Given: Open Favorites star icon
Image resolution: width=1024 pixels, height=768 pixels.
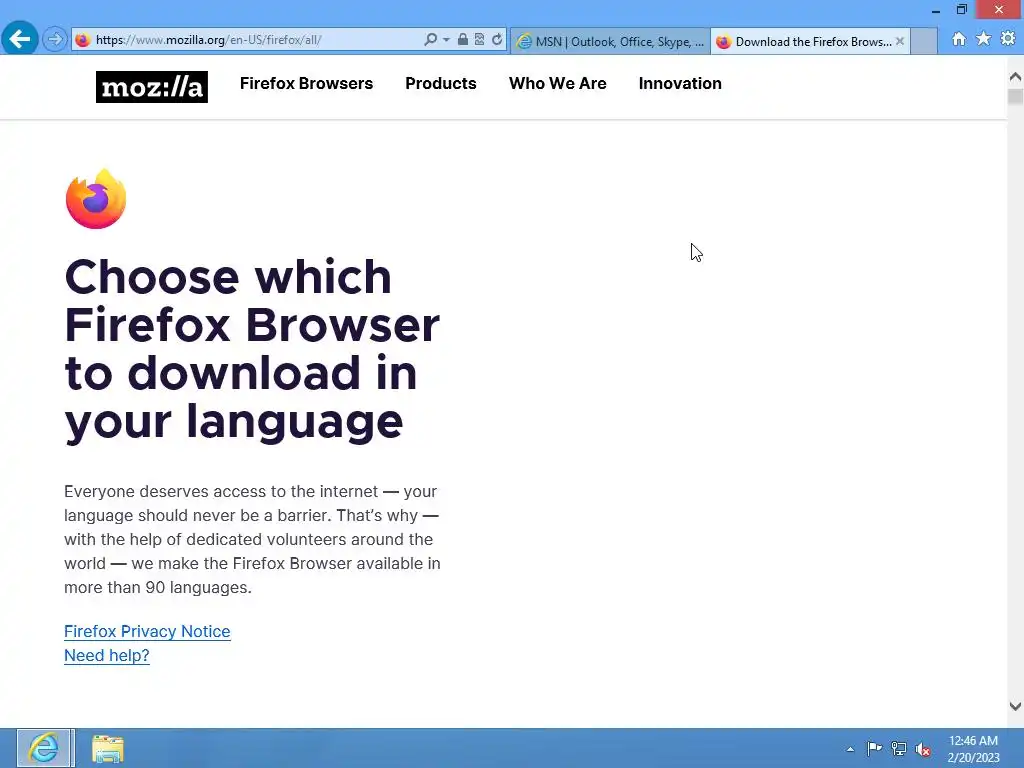Looking at the screenshot, I should click(983, 39).
